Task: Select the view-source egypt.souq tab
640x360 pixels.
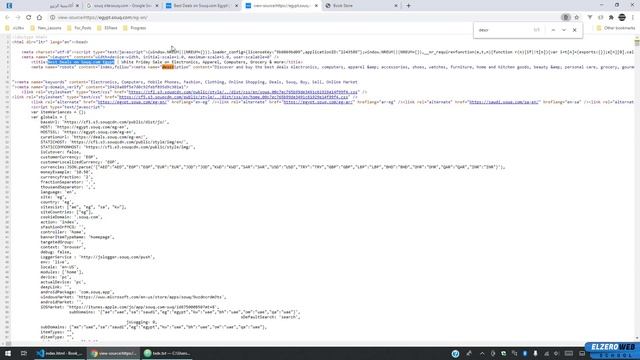Action: tap(281, 6)
